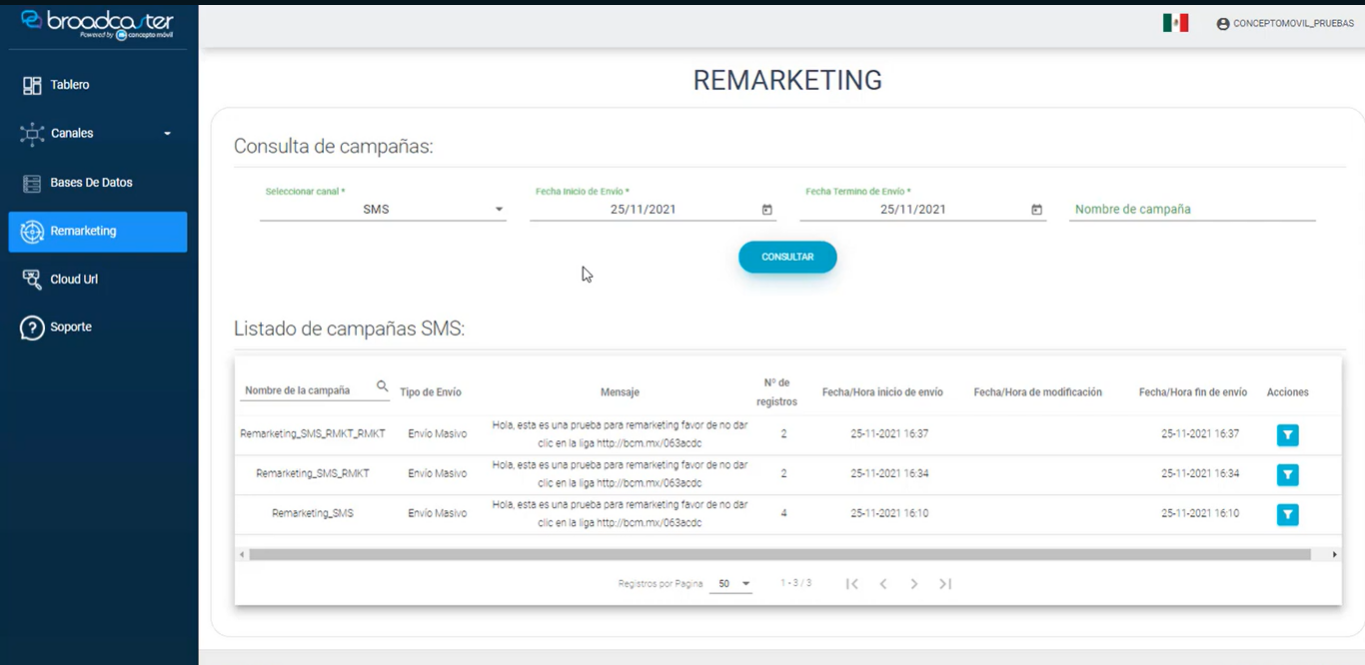Click the Acciones column header
The height and width of the screenshot is (665, 1365).
pos(1288,392)
